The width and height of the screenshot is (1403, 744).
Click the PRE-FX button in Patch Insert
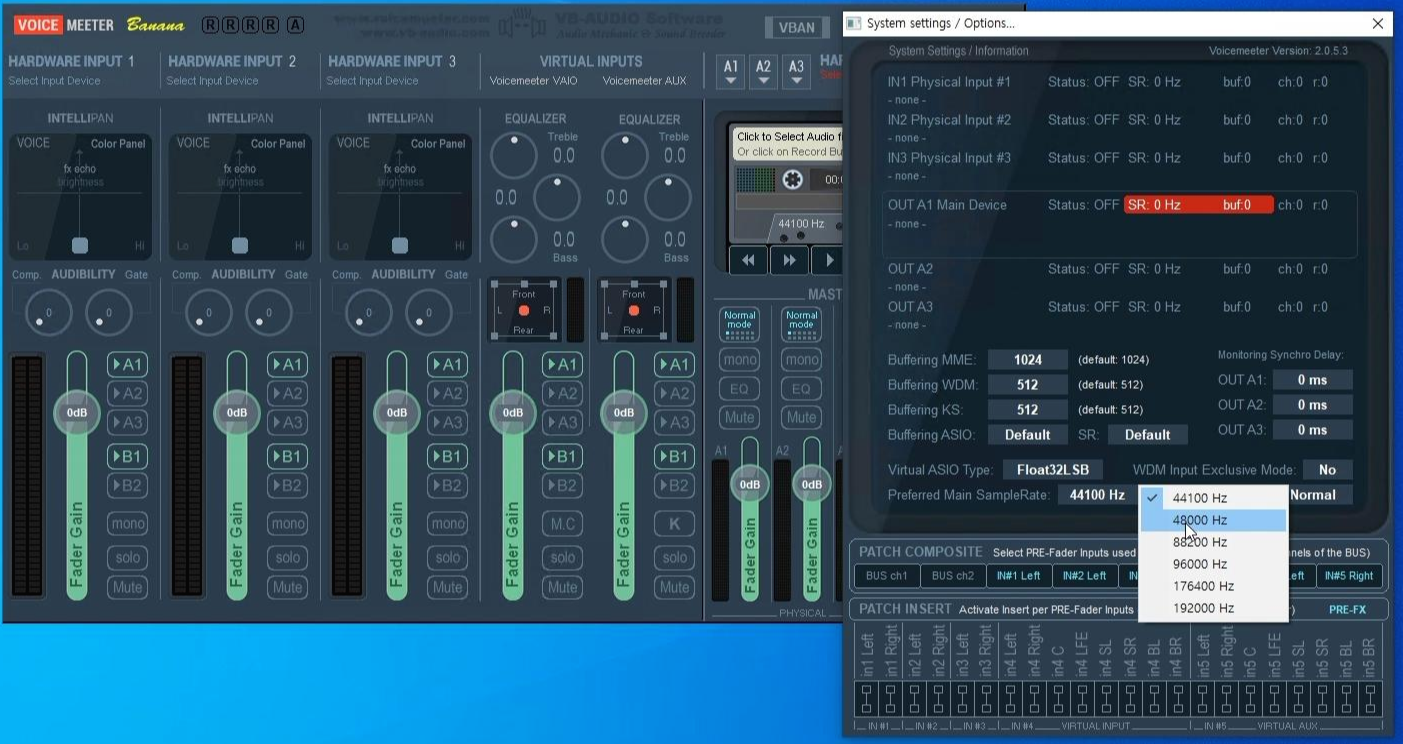coord(1347,609)
